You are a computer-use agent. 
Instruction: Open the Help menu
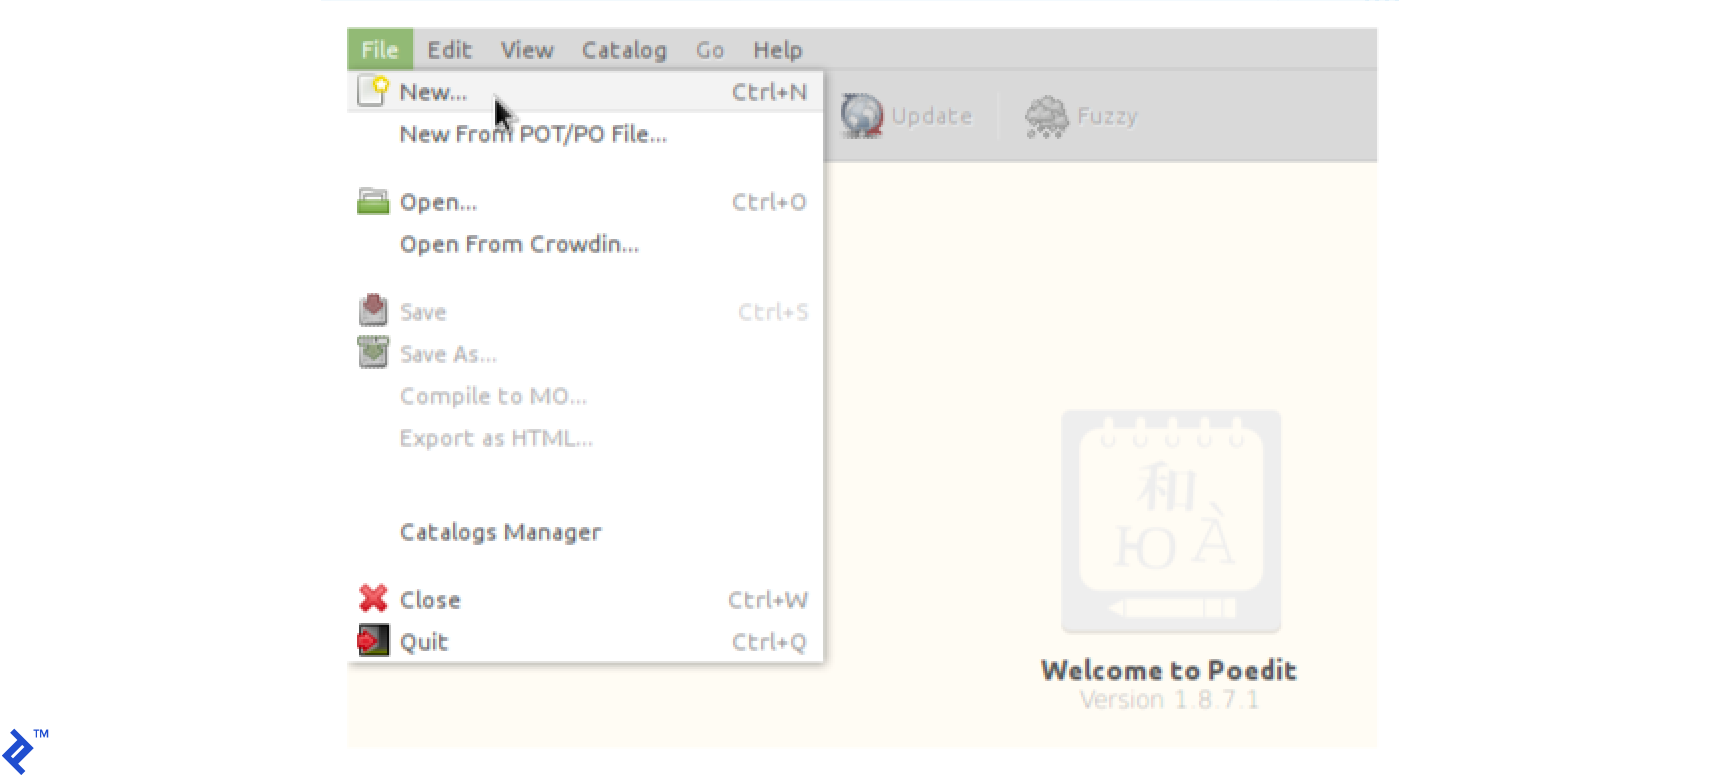[777, 50]
